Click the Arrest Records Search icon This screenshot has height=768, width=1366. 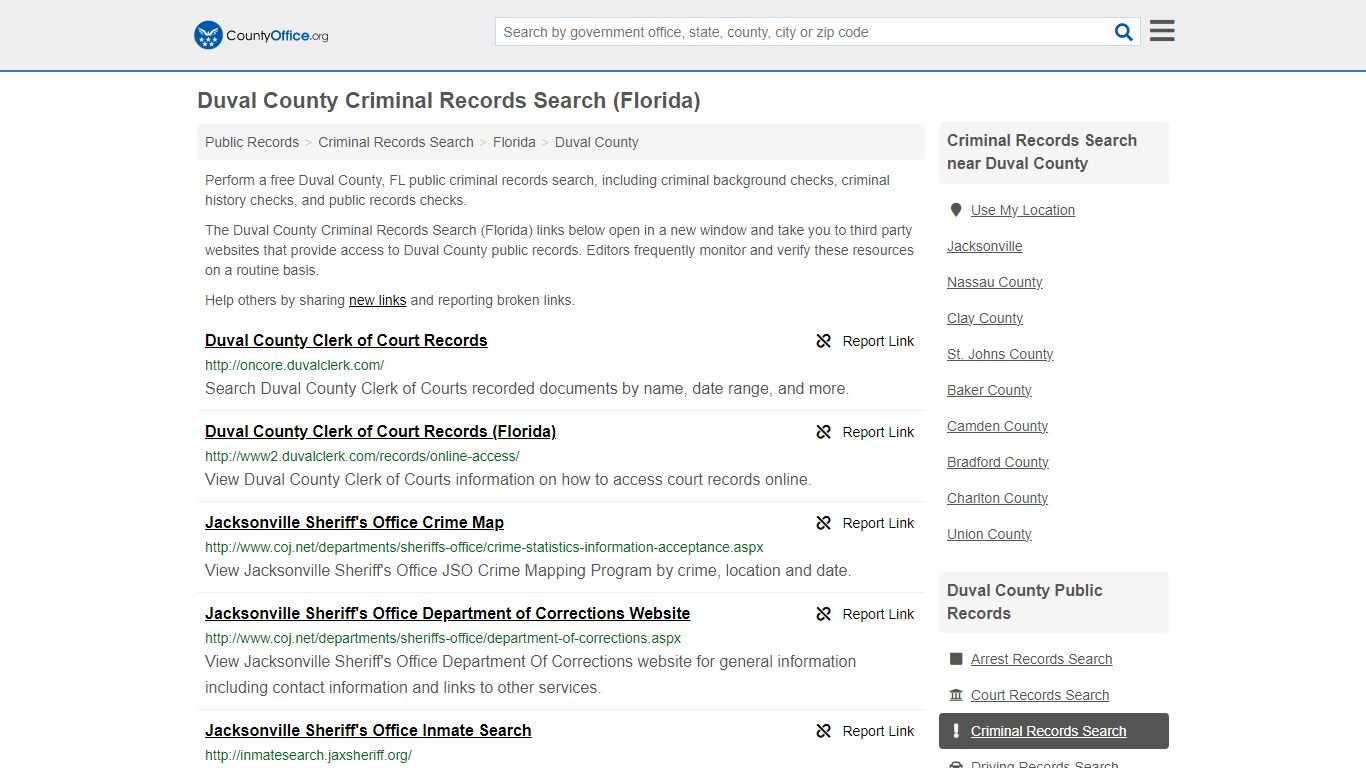(956, 659)
